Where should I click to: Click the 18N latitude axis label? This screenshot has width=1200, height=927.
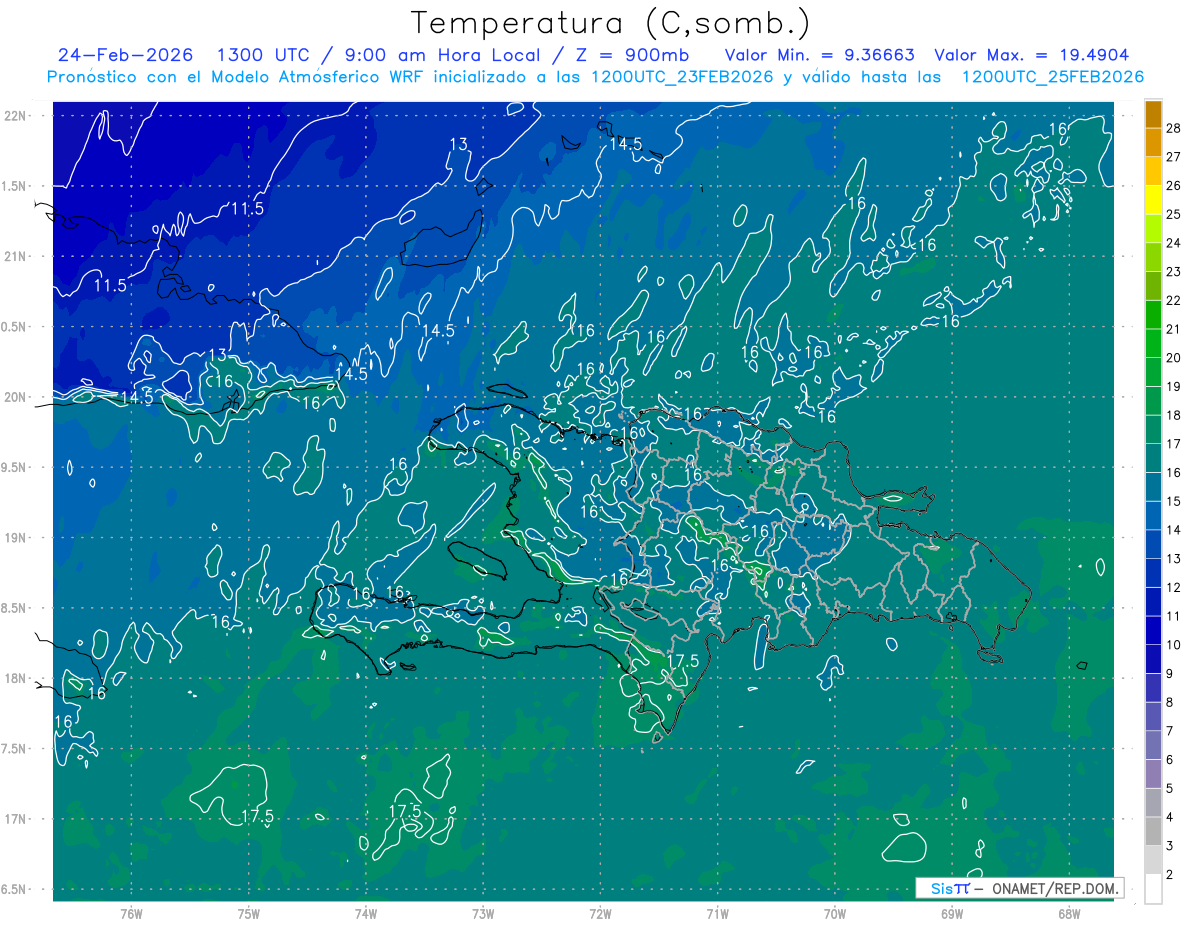17,678
